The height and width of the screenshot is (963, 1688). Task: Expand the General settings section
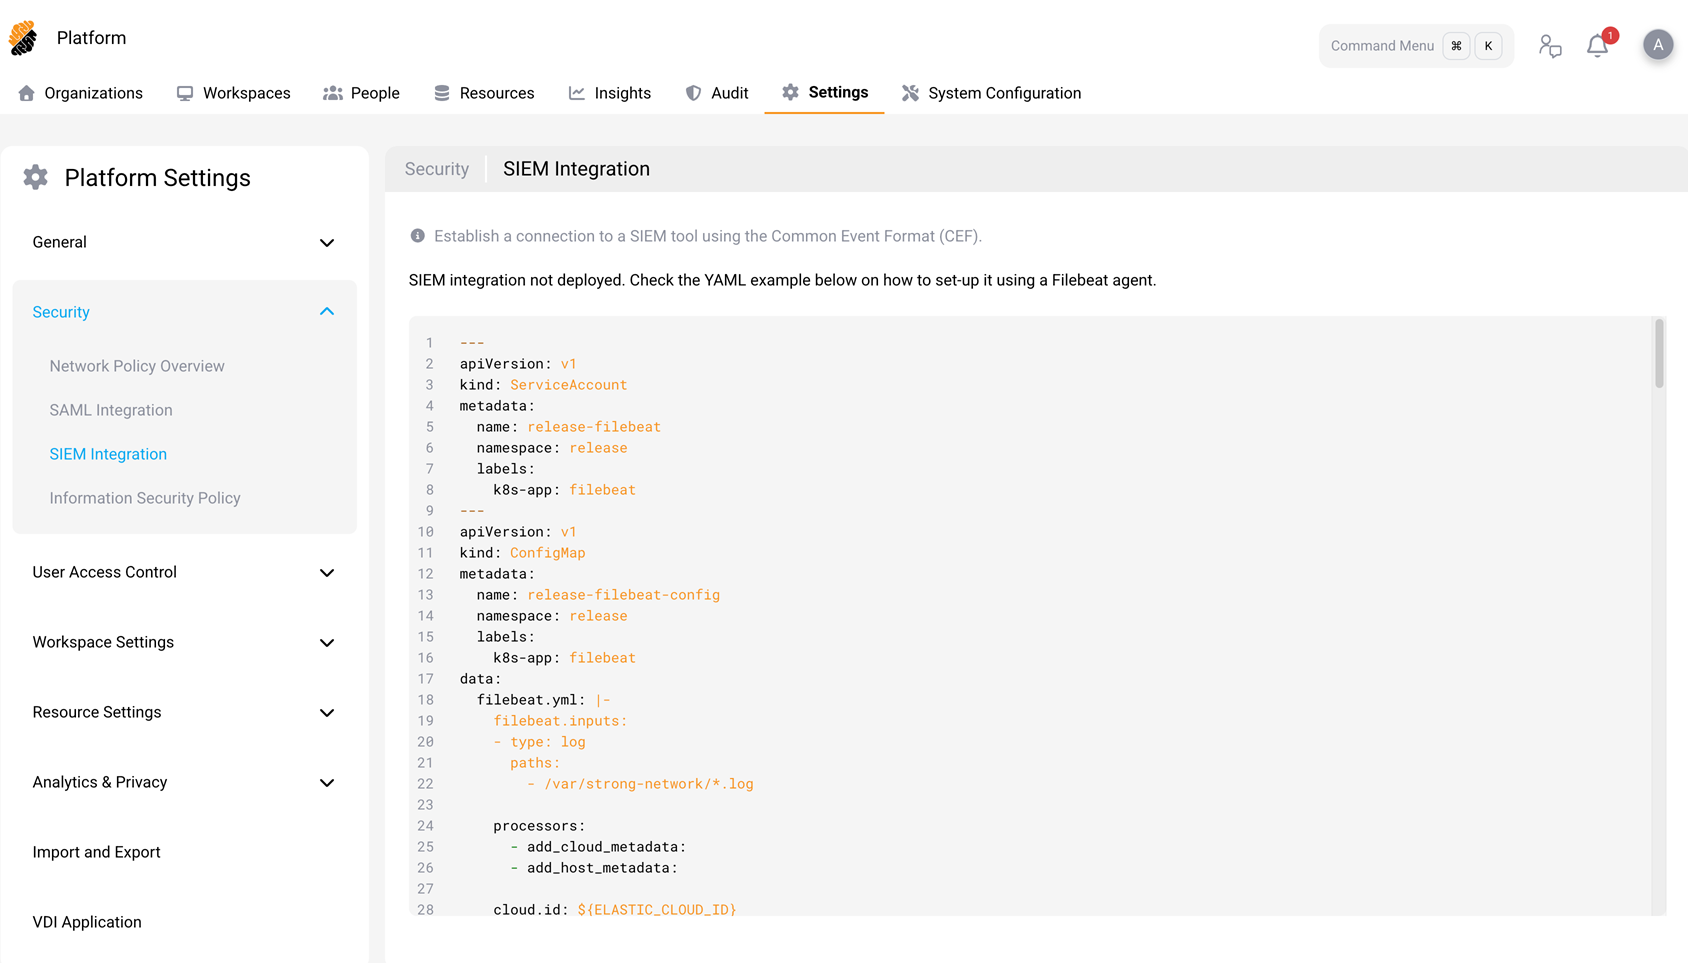[x=327, y=242]
